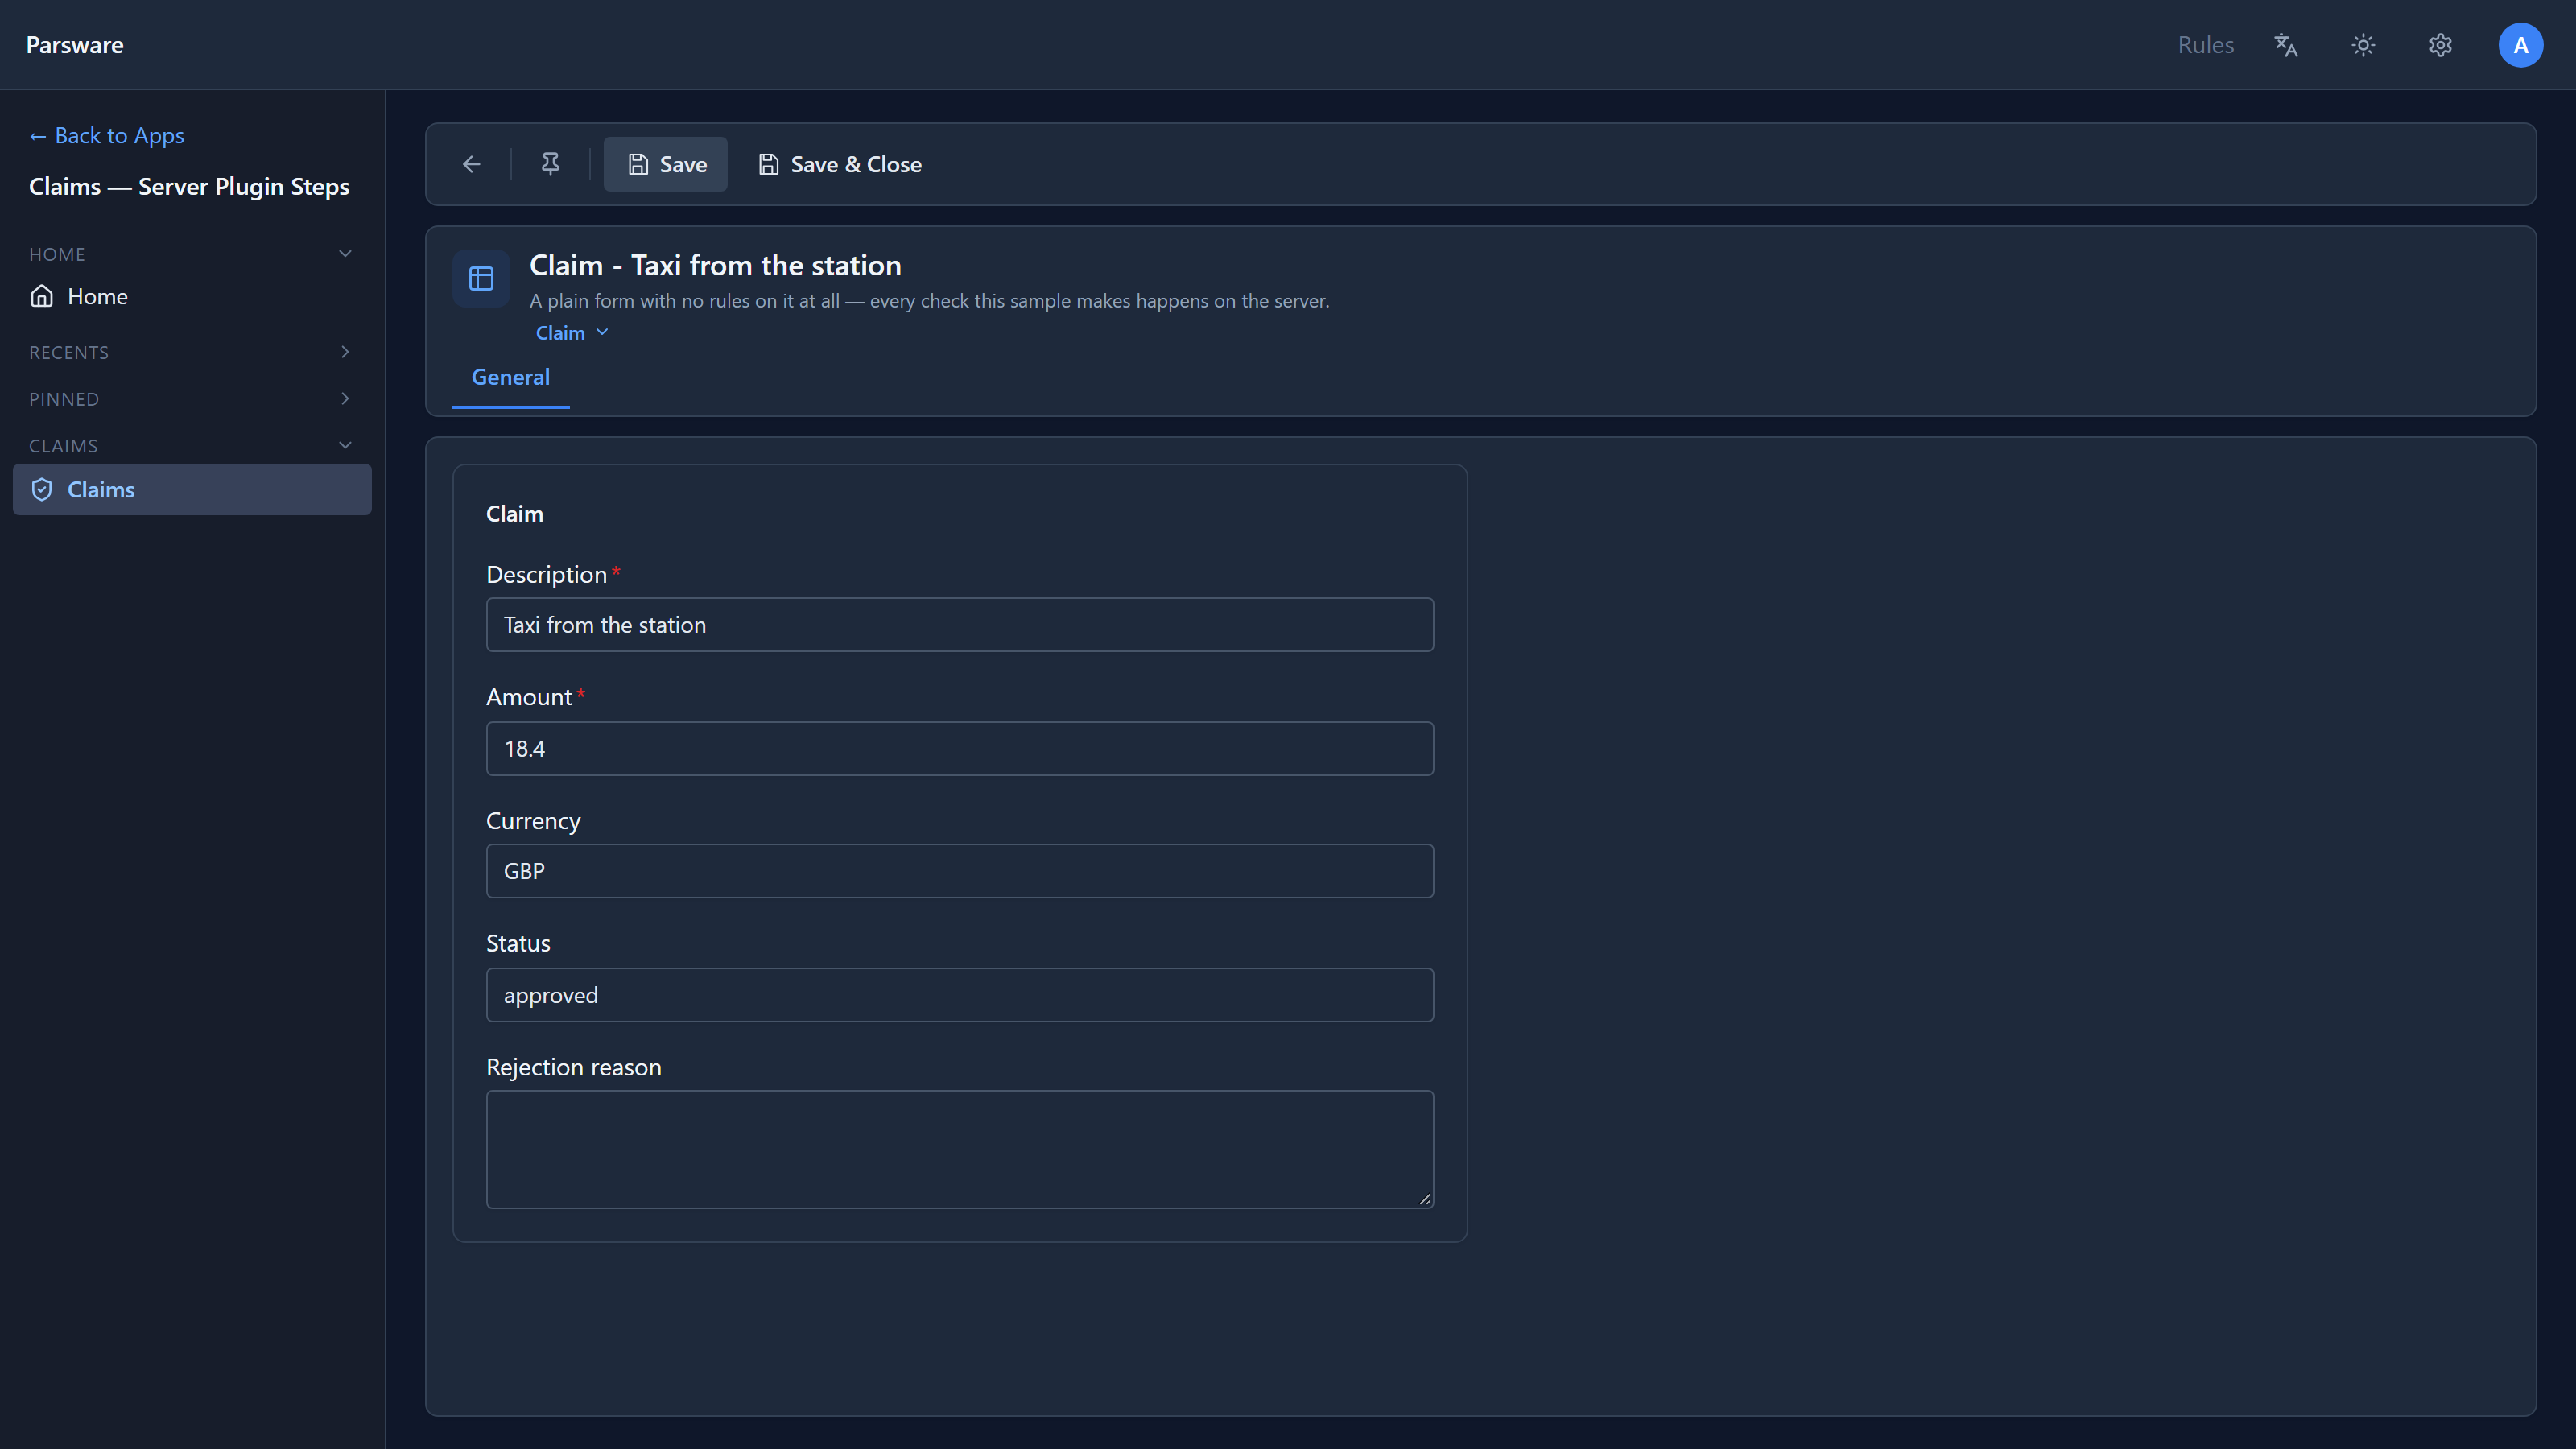Open the user avatar A menu
2576x1449 pixels.
pyautogui.click(x=2520, y=45)
